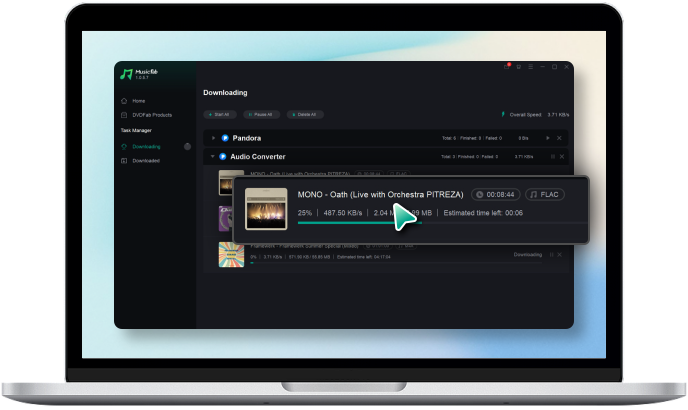Click the Overall Speed lightning icon
Image resolution: width=688 pixels, height=410 pixels.
click(x=503, y=115)
